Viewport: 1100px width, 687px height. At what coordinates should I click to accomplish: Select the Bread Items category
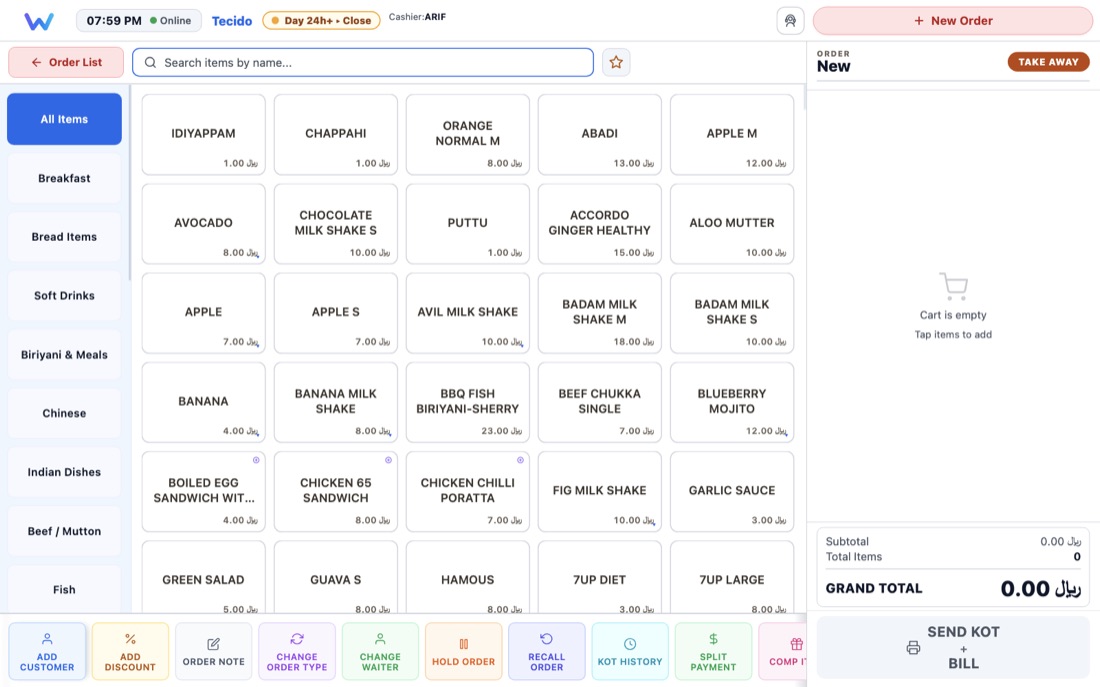[65, 237]
